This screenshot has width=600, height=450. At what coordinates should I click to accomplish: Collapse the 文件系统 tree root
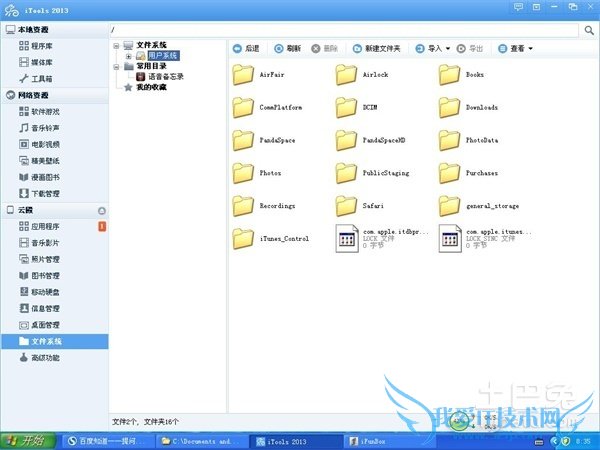tap(116, 46)
